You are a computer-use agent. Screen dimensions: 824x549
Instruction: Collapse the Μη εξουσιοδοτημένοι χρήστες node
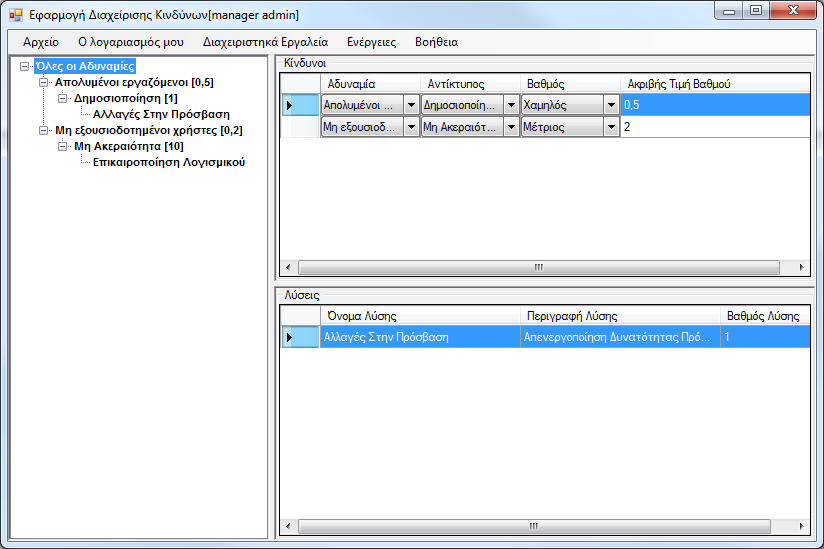point(44,130)
